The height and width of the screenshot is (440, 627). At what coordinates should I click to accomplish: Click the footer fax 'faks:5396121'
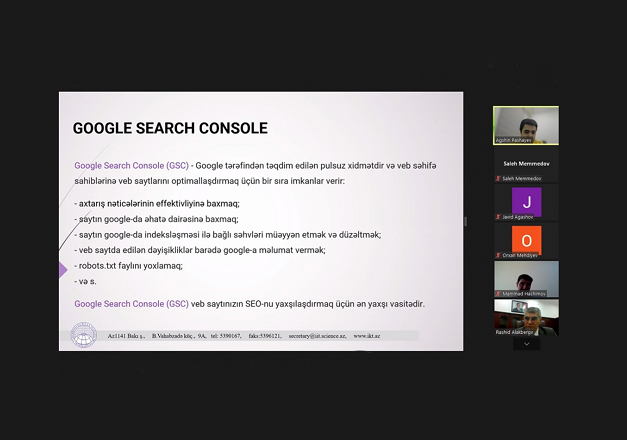coord(265,336)
